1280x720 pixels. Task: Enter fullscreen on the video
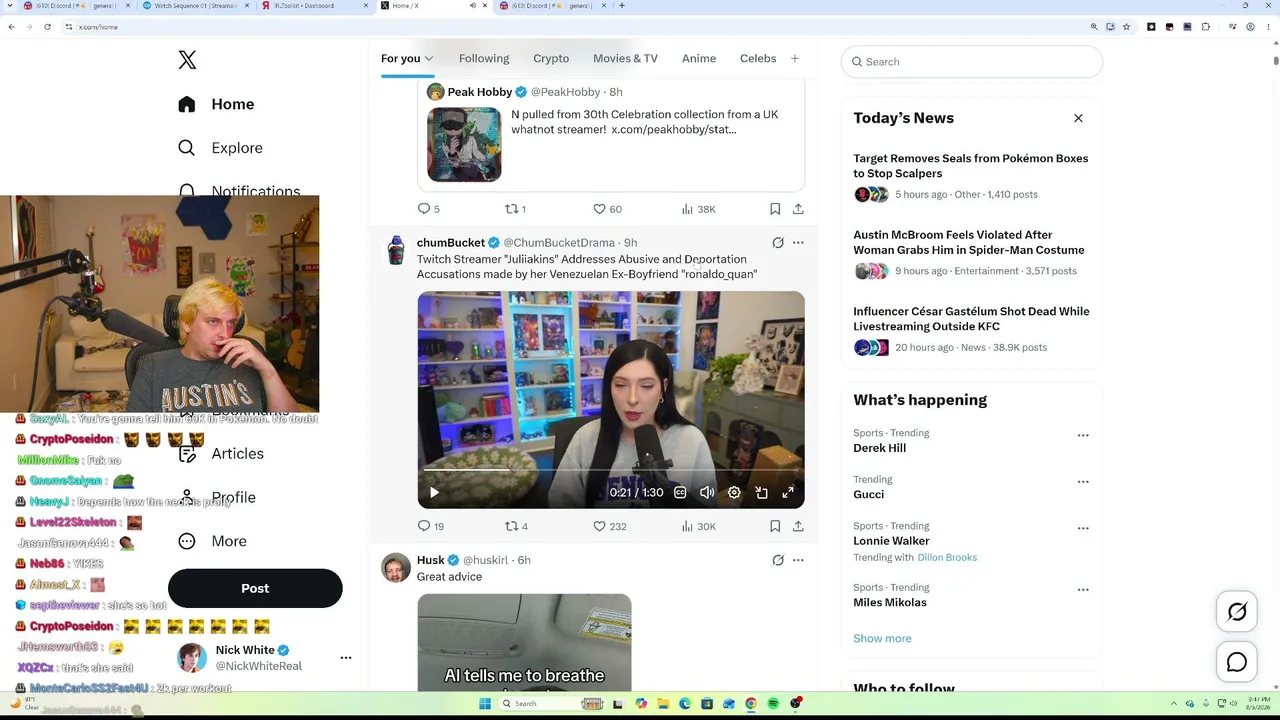click(788, 492)
